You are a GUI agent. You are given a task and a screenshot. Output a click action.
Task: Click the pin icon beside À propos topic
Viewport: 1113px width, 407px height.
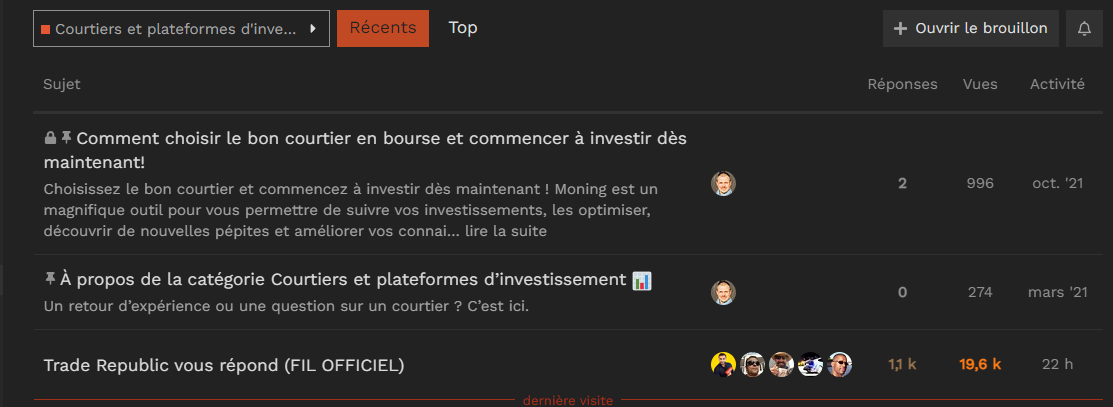click(50, 279)
